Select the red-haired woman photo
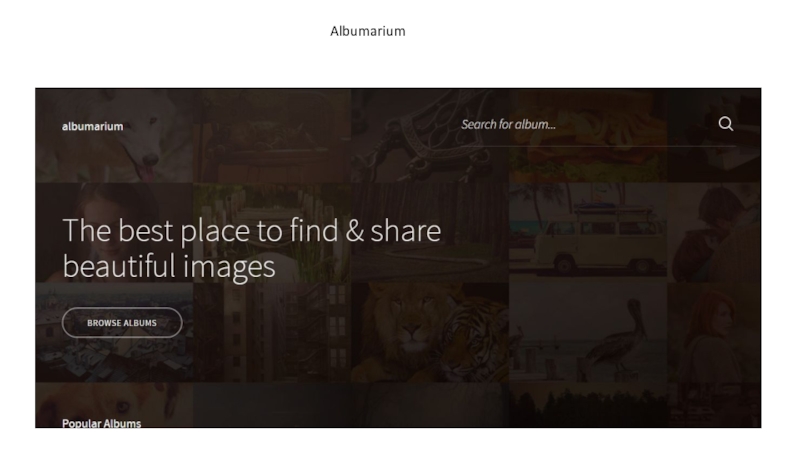This screenshot has width=800, height=450. pyautogui.click(x=714, y=333)
